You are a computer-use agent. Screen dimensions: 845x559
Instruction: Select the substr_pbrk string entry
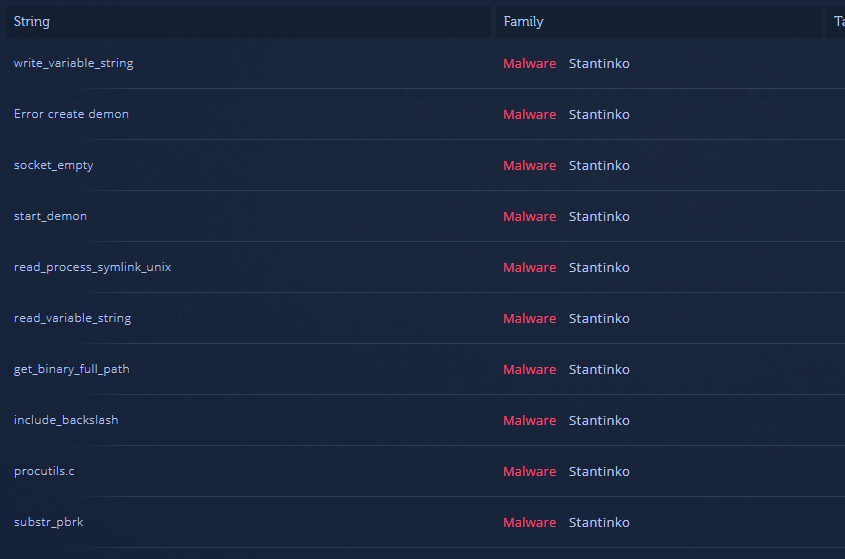point(49,522)
